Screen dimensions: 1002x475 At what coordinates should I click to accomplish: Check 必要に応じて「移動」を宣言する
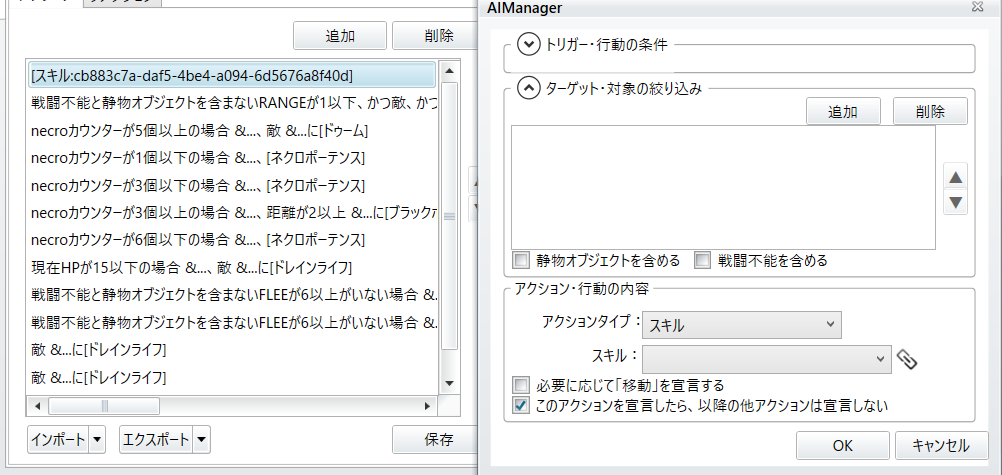click(x=522, y=385)
